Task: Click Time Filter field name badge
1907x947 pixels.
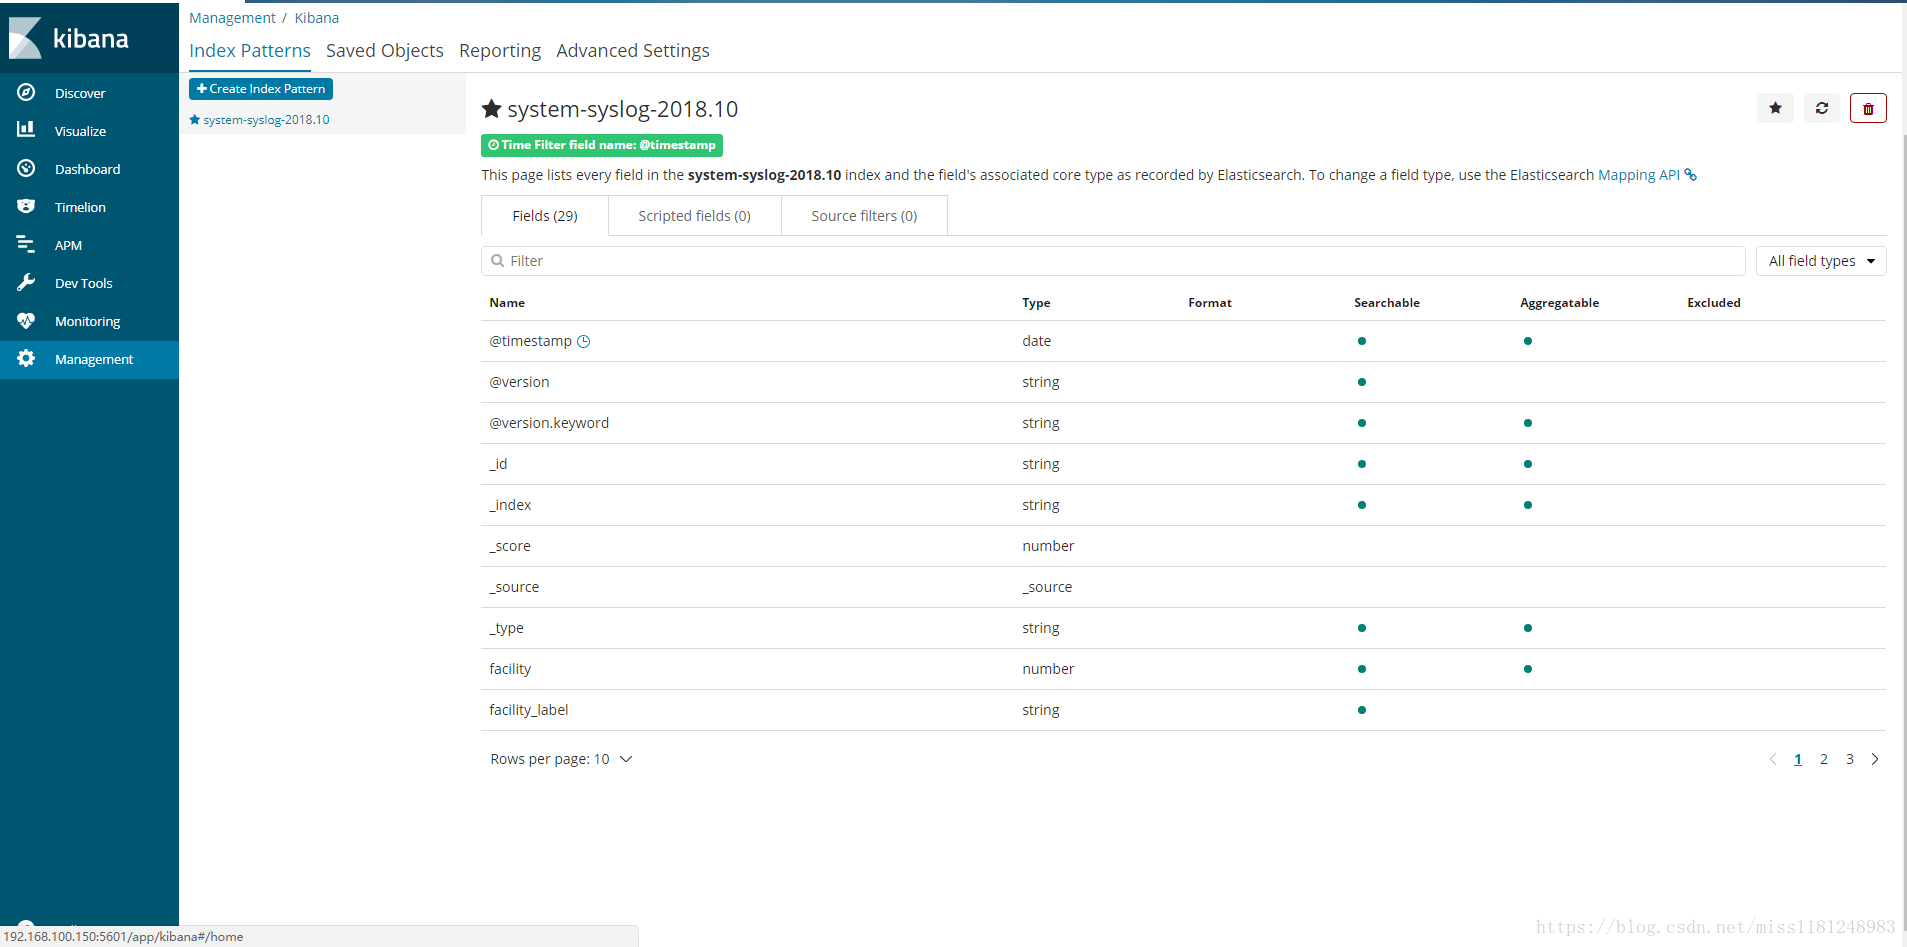Action: point(602,145)
